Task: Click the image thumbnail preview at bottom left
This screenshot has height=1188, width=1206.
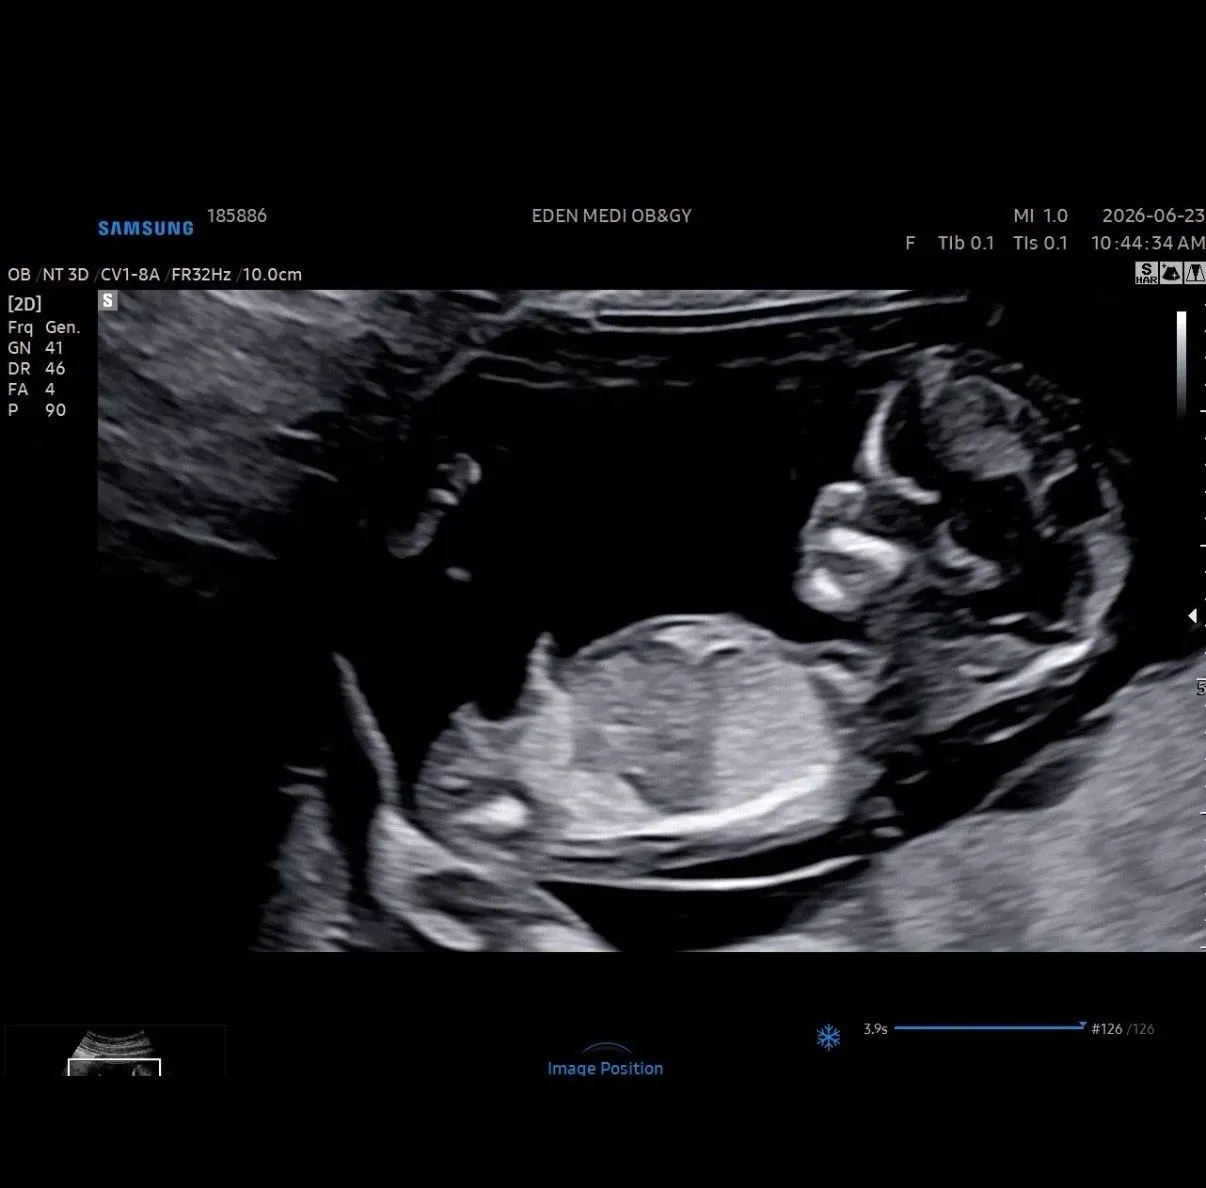Action: (x=114, y=1052)
